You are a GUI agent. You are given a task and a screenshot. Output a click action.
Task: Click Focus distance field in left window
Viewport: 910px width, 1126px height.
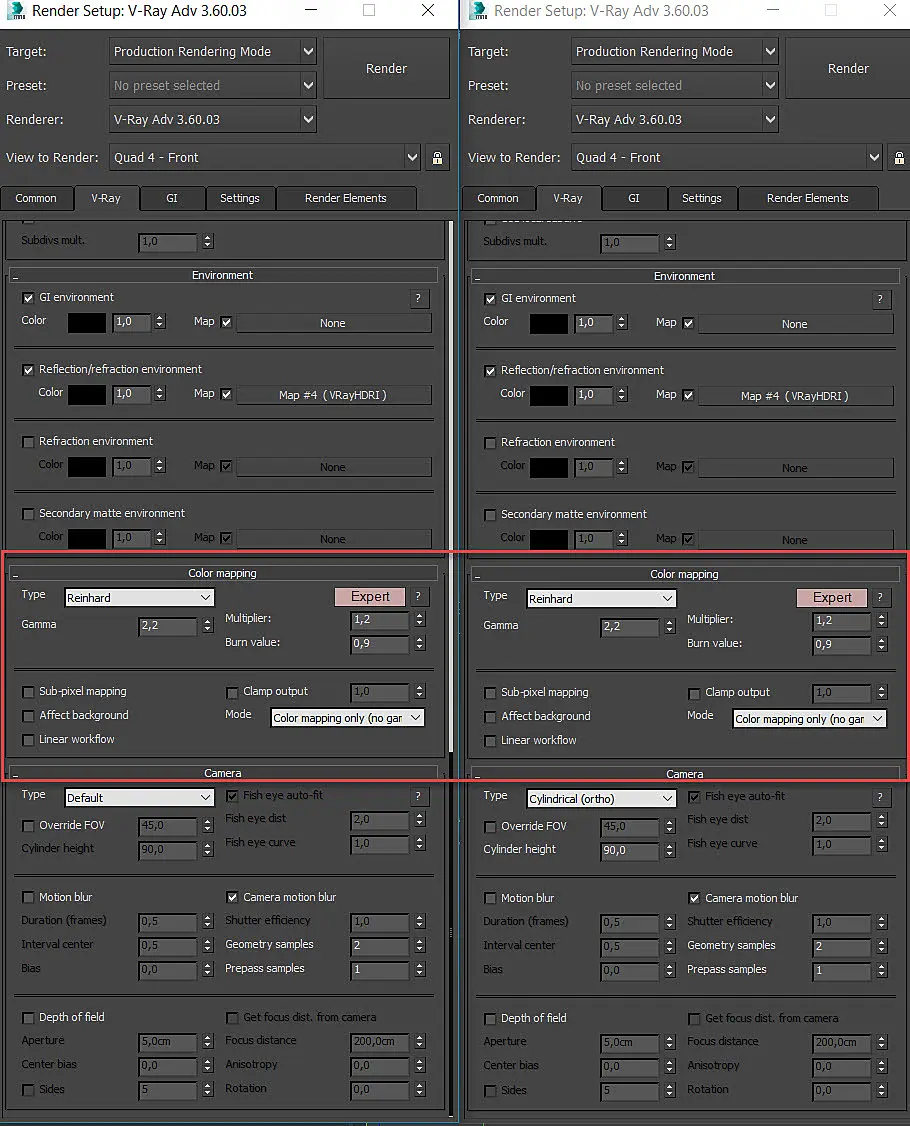380,1041
